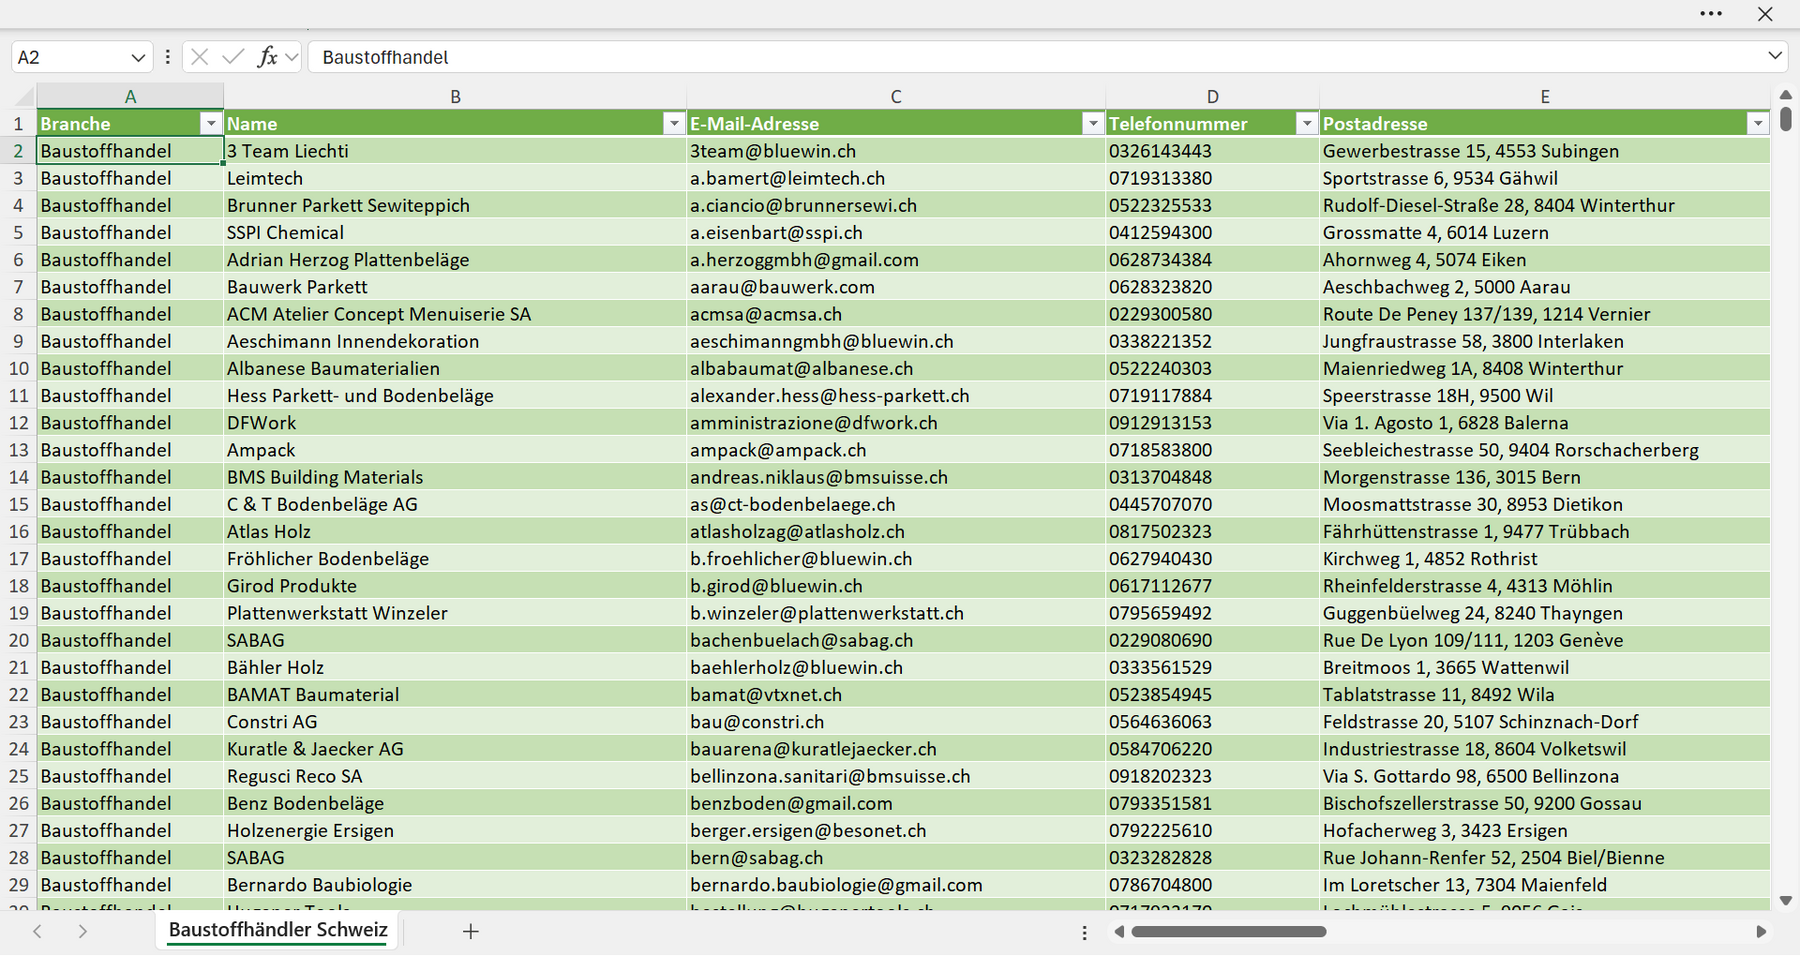Screen dimensions: 1800x956
Task: Click the vertical scrollbar down arrow
Action: click(x=1786, y=901)
